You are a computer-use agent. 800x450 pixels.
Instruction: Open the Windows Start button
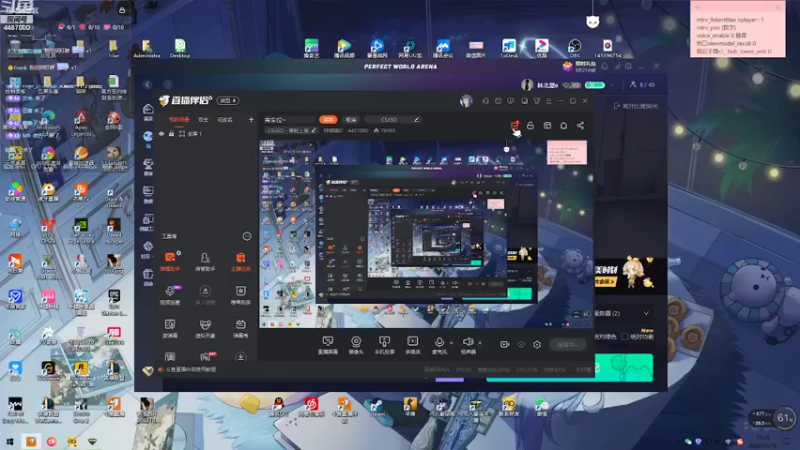click(x=9, y=442)
